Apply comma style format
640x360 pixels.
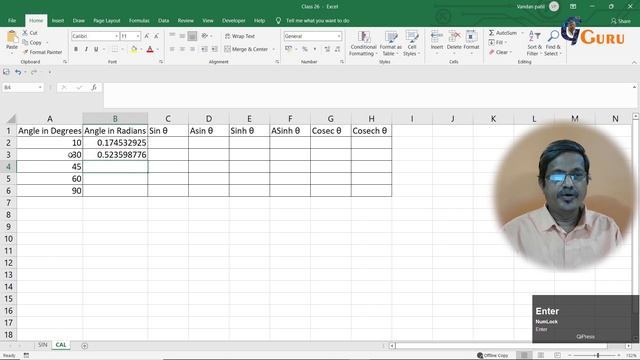[x=315, y=49]
